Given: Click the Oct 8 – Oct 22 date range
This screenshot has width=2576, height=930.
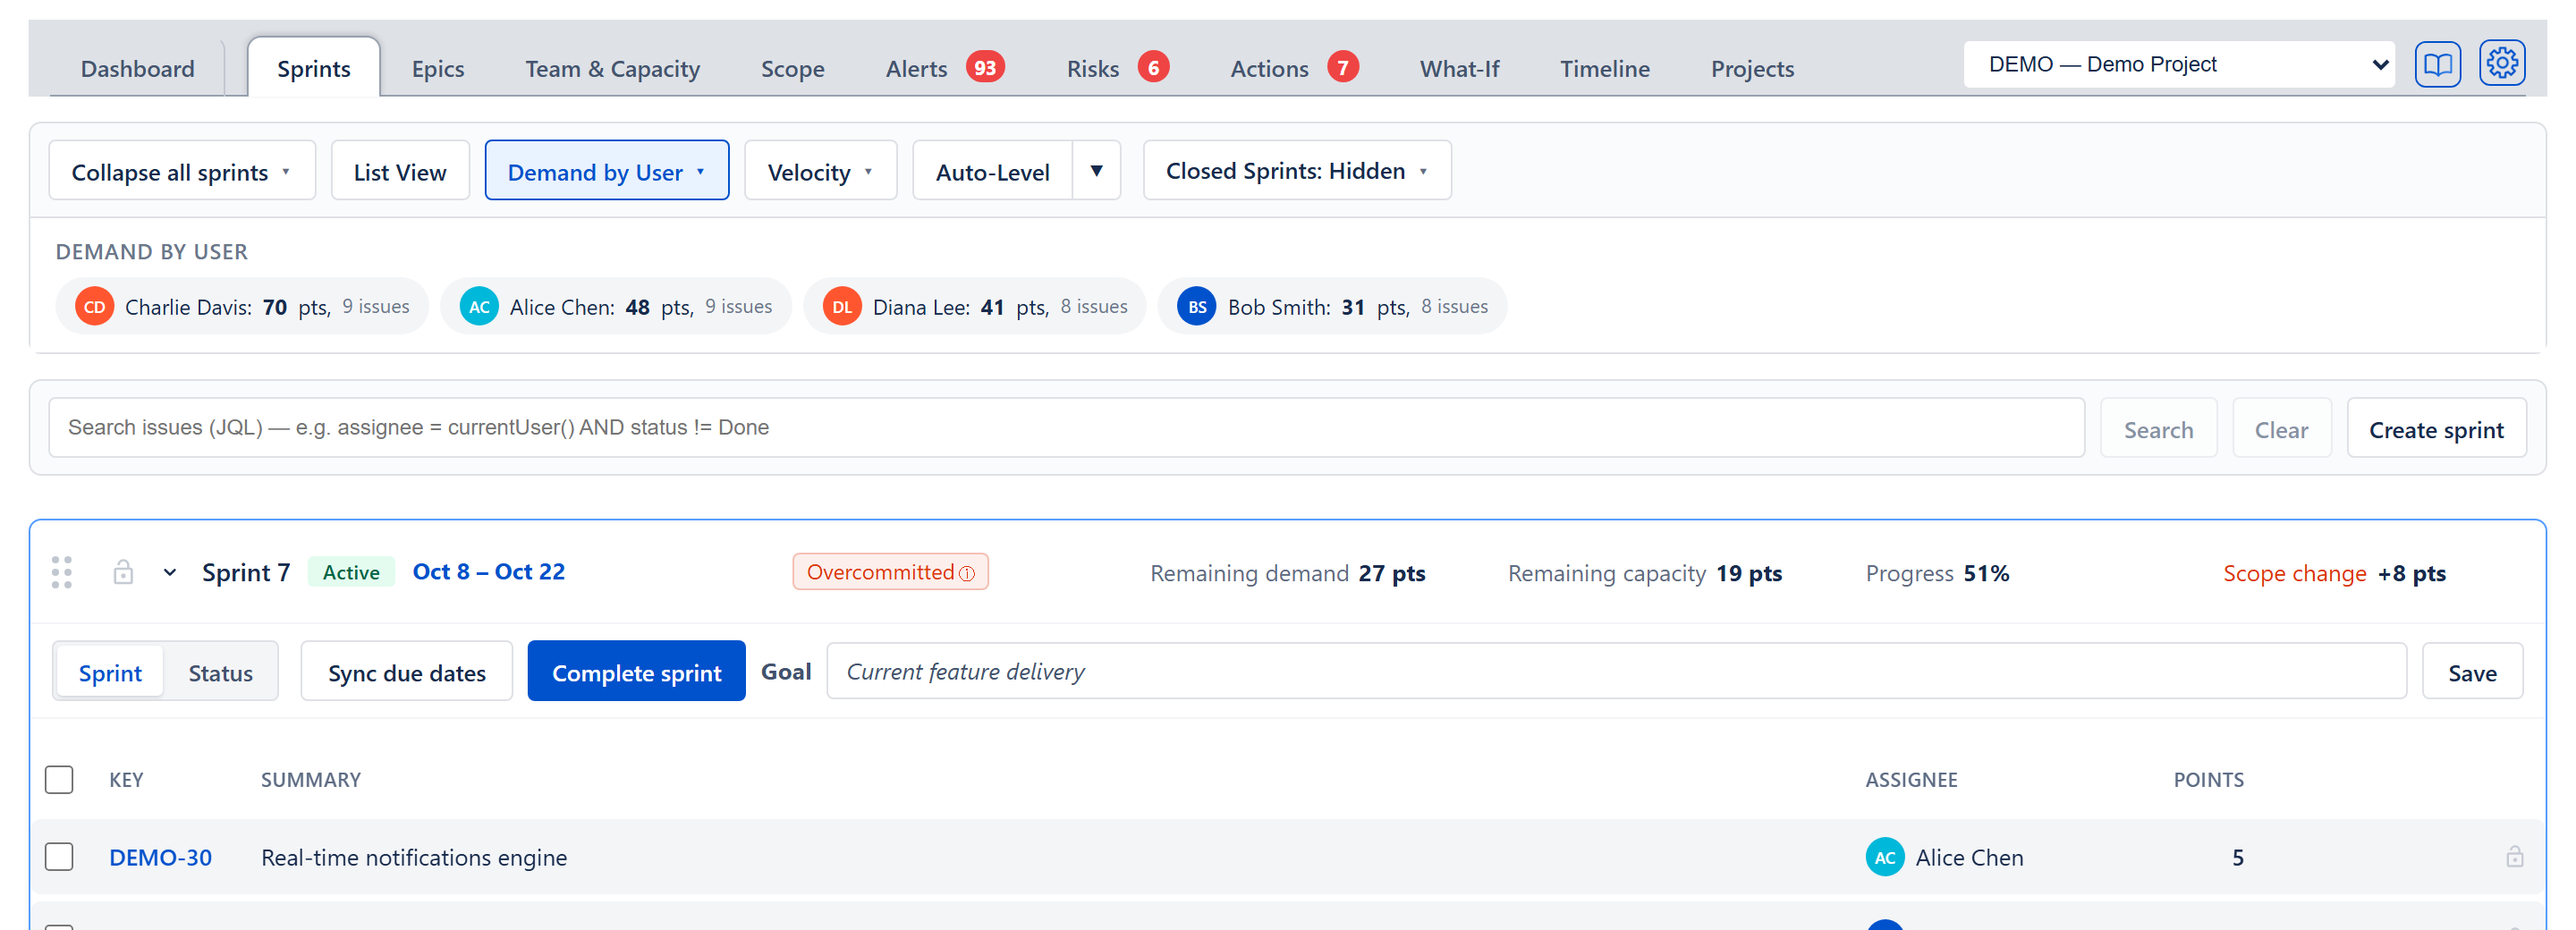Looking at the screenshot, I should [x=489, y=572].
